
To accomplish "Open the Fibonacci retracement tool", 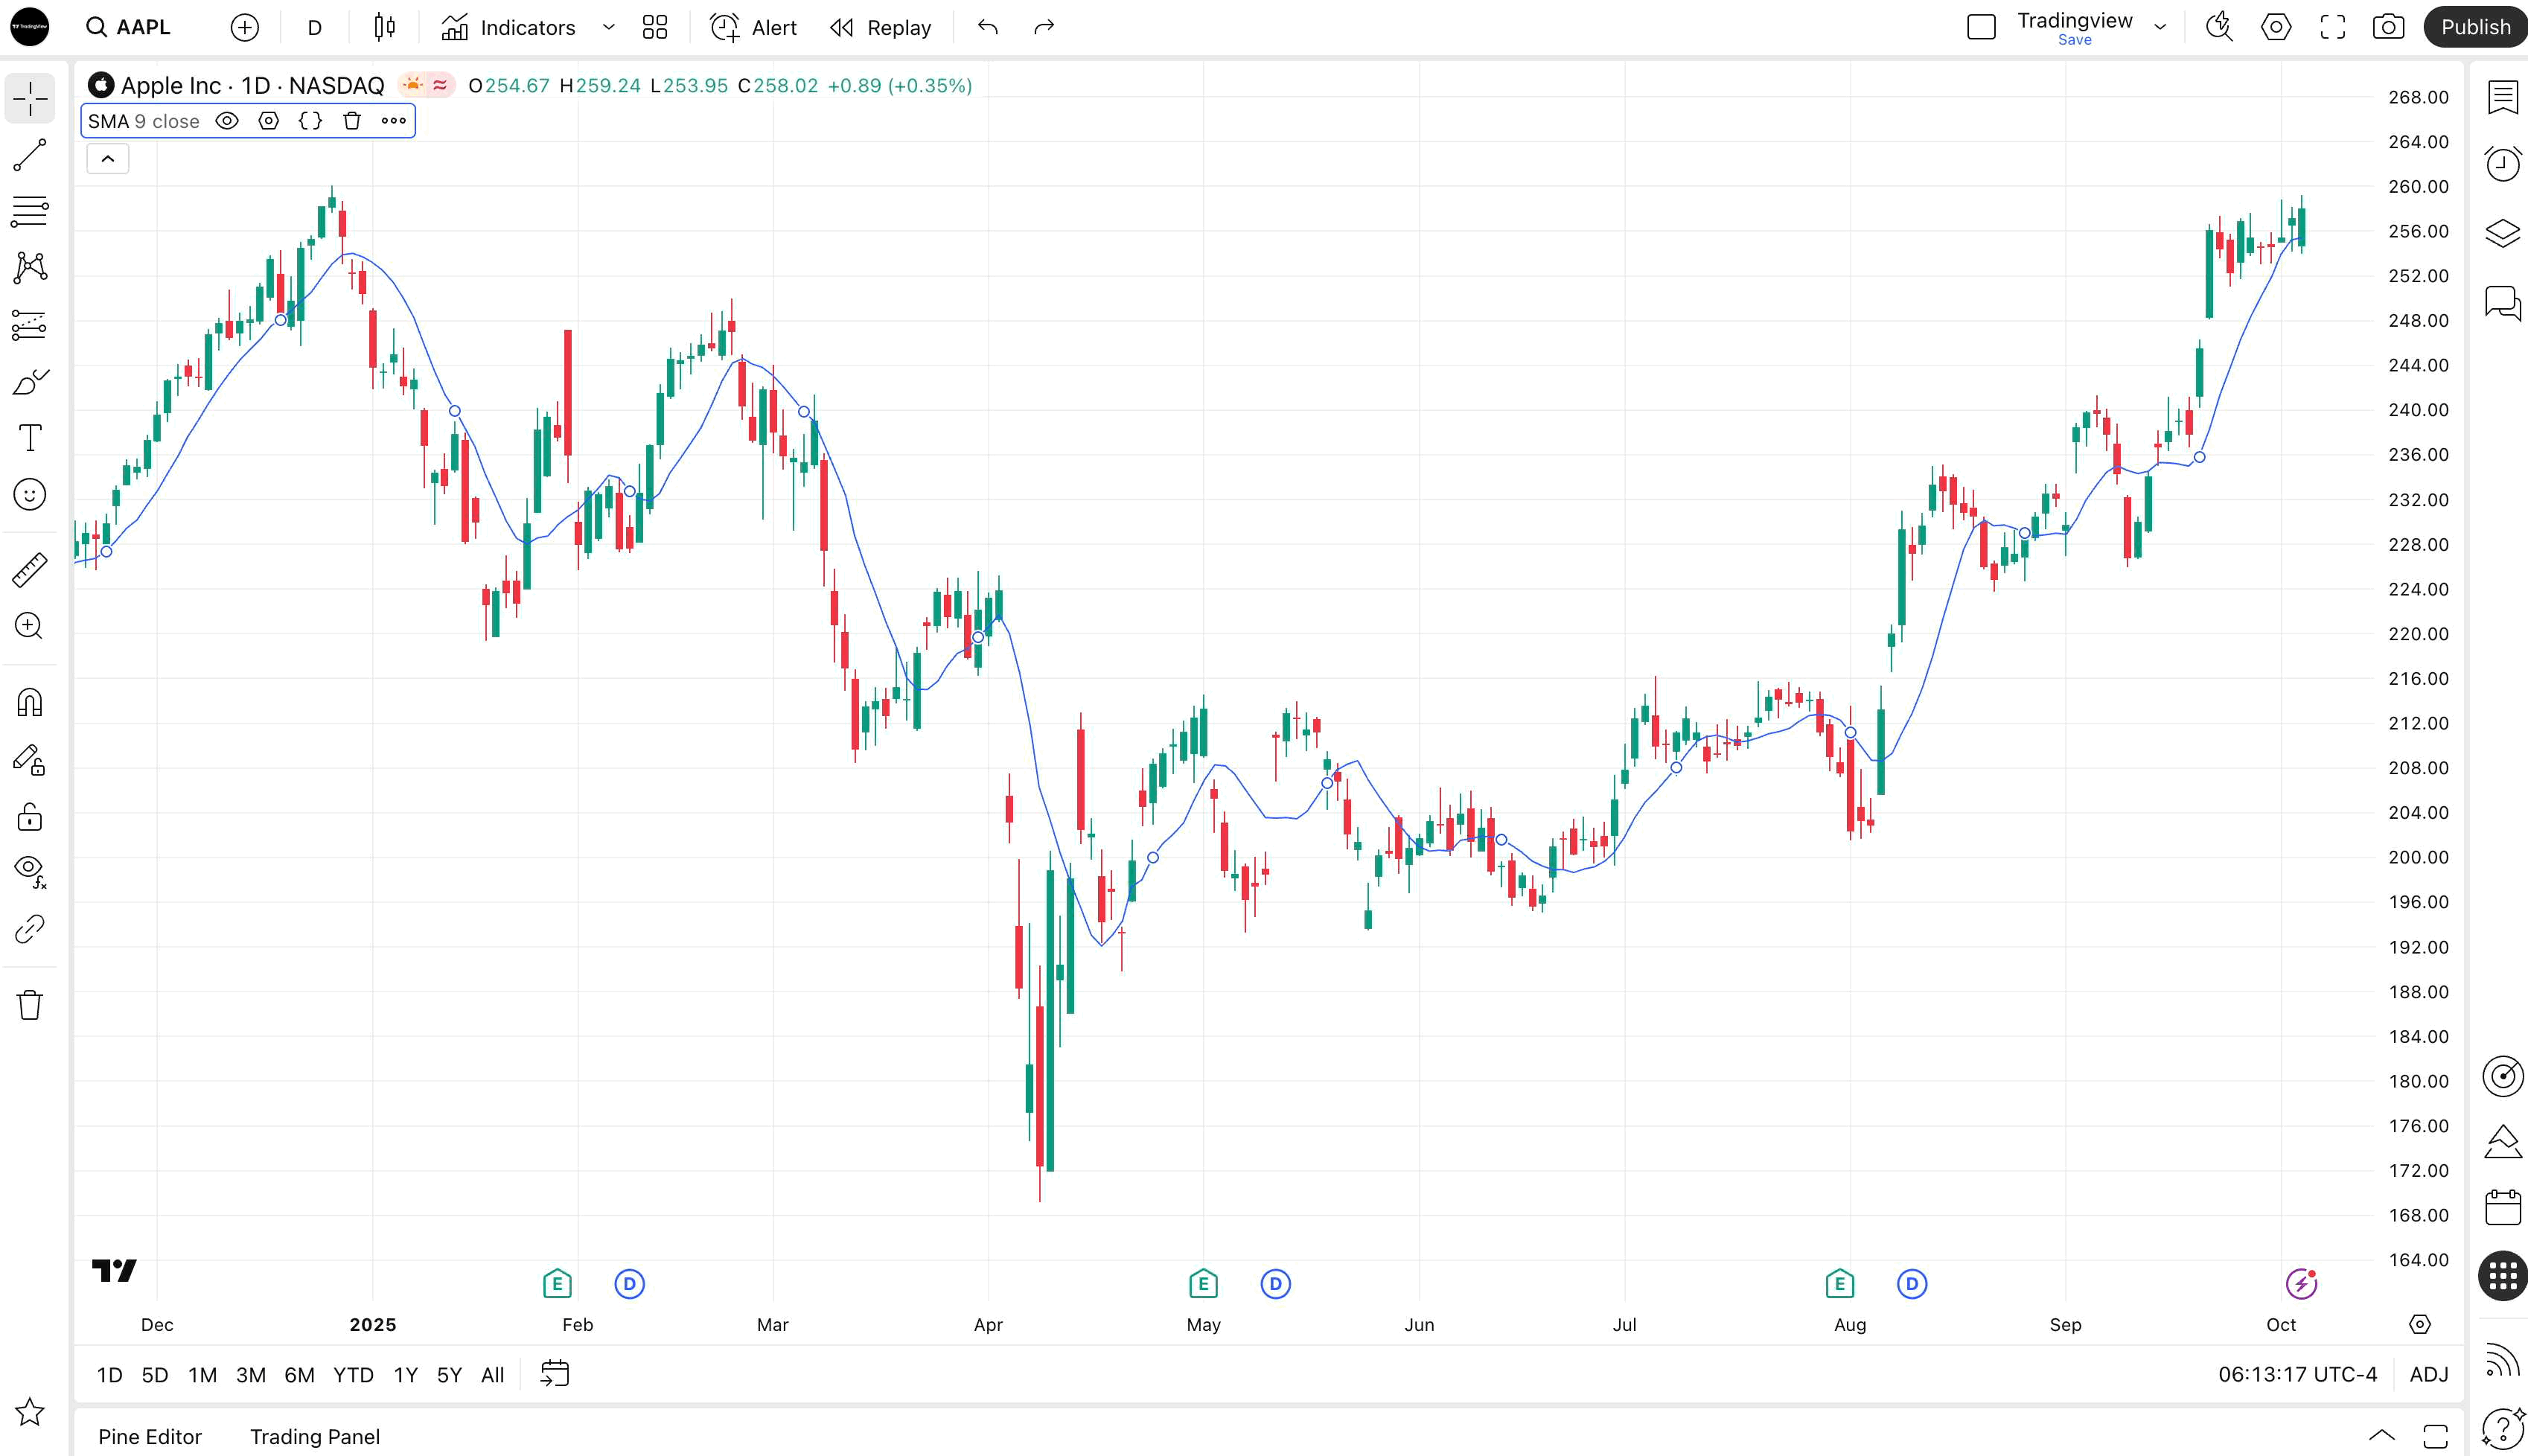I will (30, 211).
